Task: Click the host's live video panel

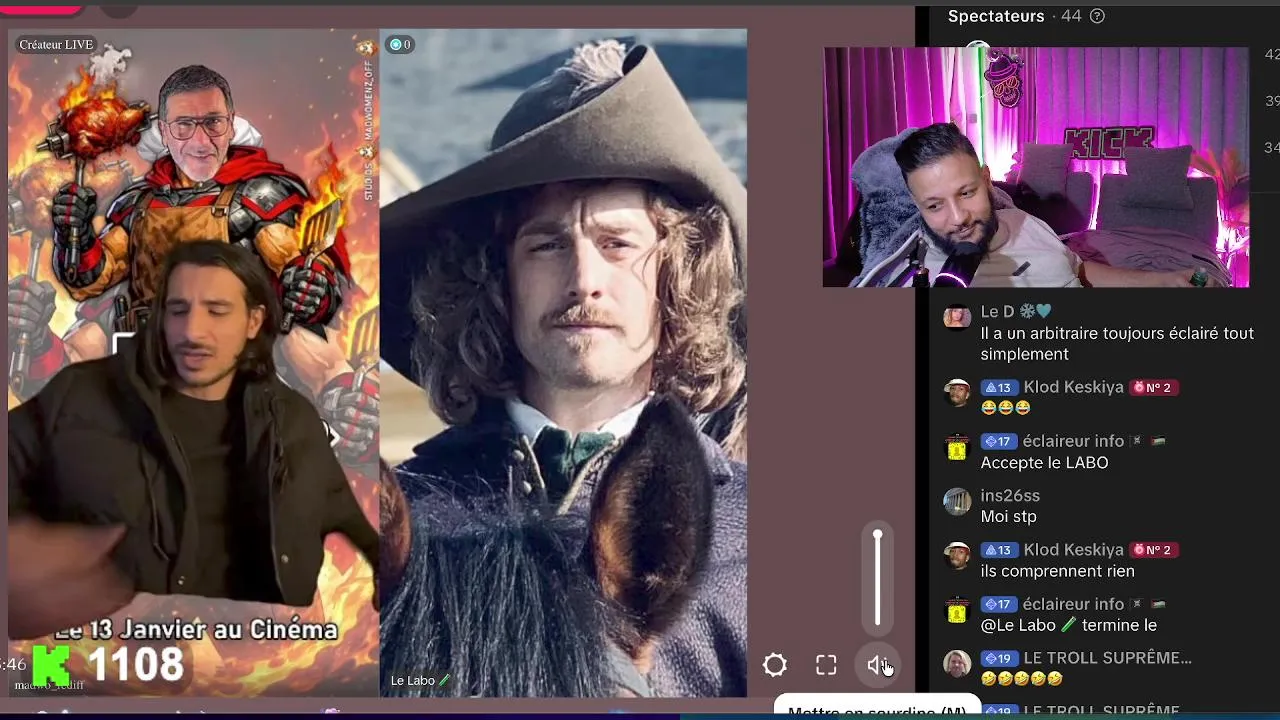Action: point(194,362)
